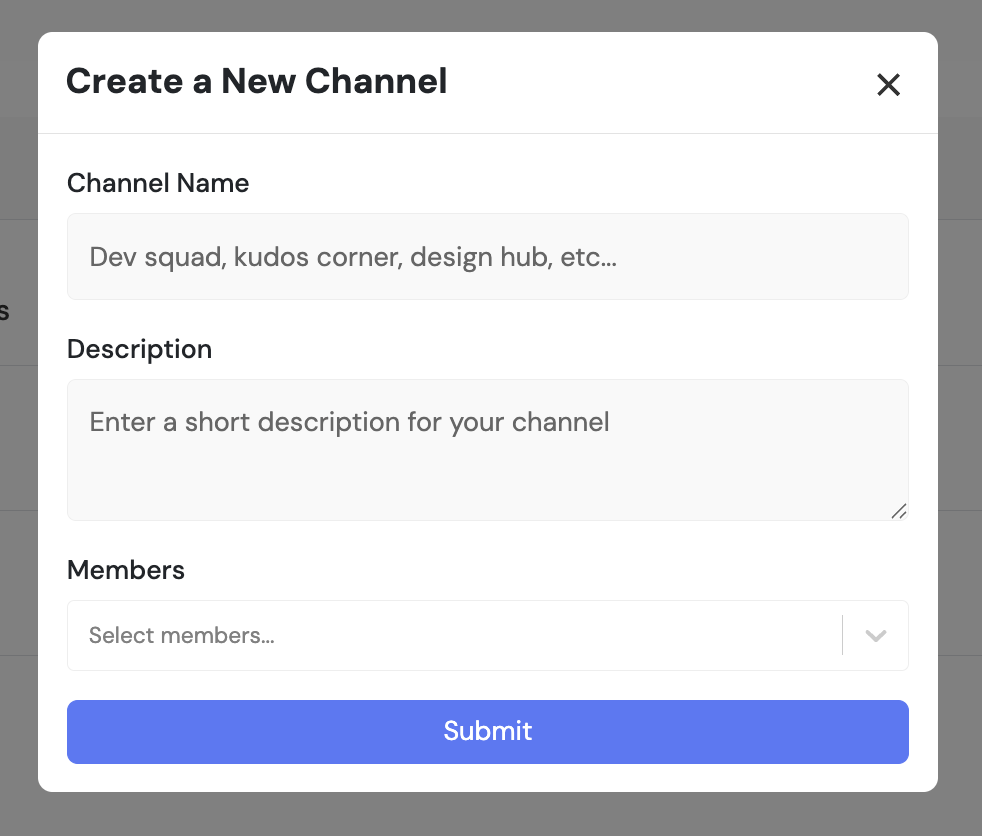
Task: Click the Create a New Channel heading
Action: [x=256, y=81]
